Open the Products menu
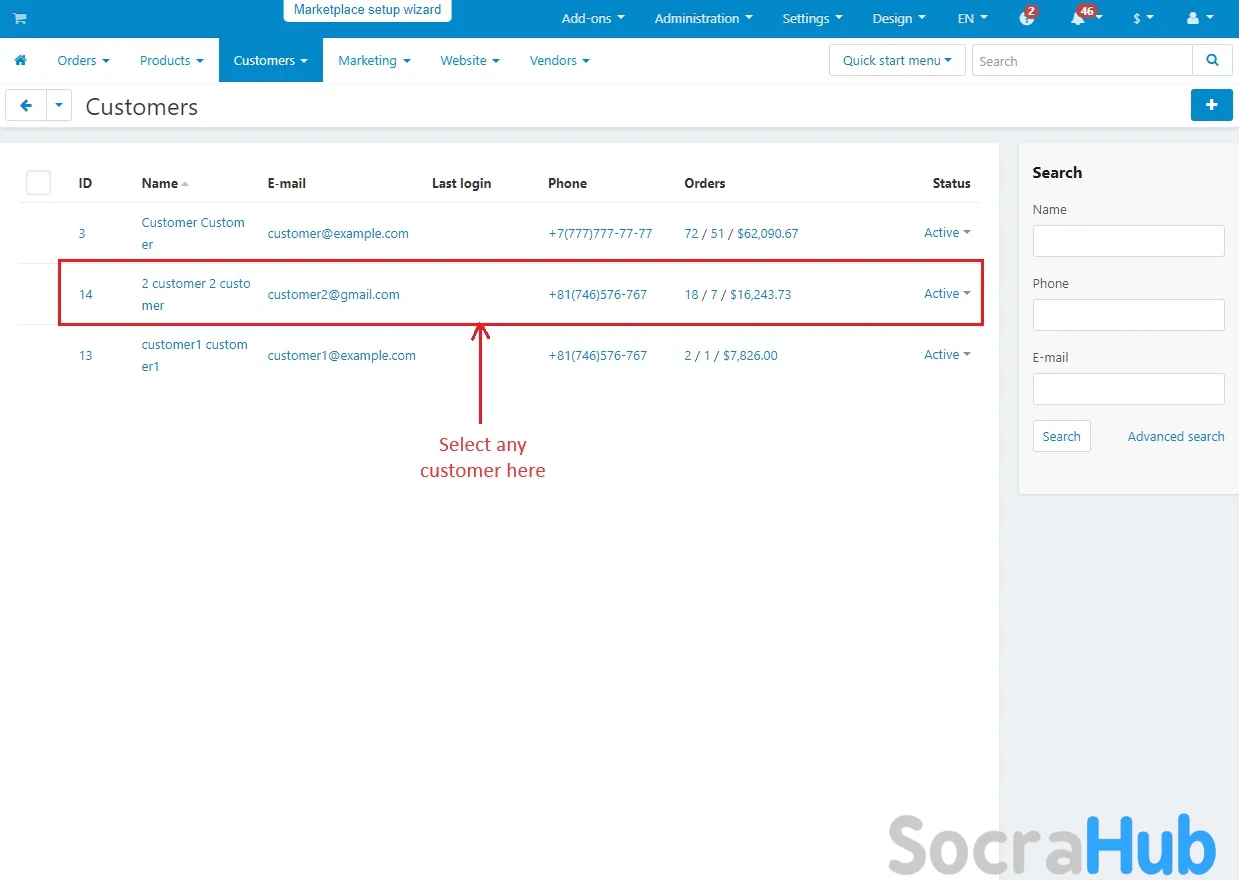Screen dimensions: 1239x880 pos(171,61)
